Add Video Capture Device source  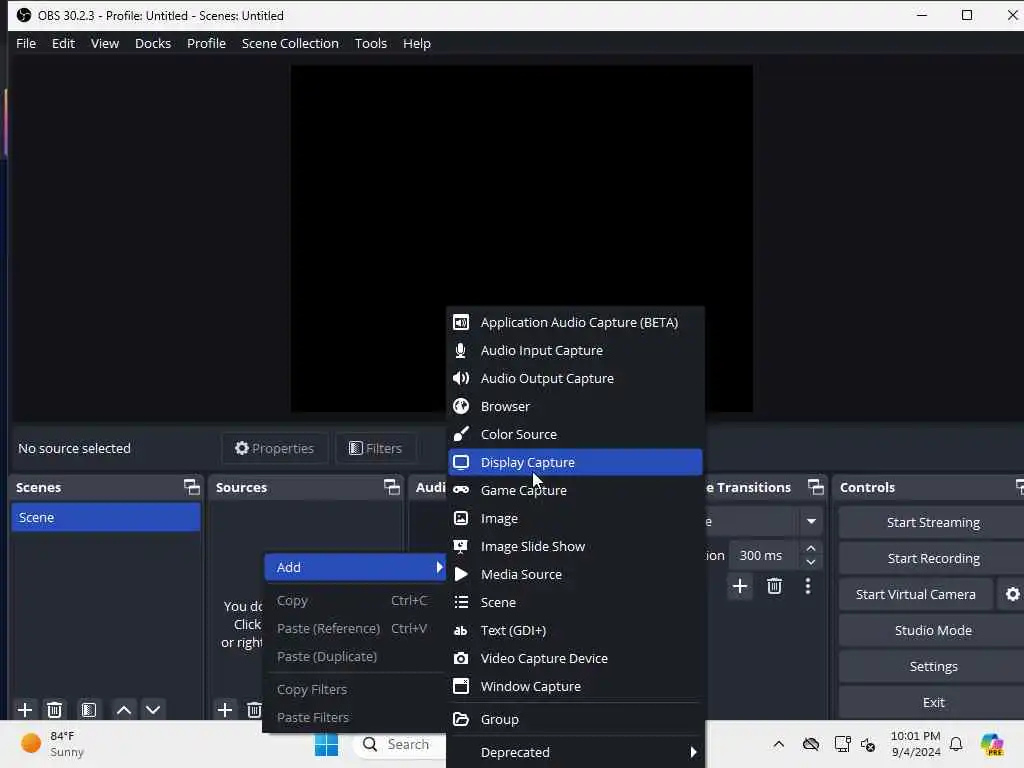click(x=575, y=658)
